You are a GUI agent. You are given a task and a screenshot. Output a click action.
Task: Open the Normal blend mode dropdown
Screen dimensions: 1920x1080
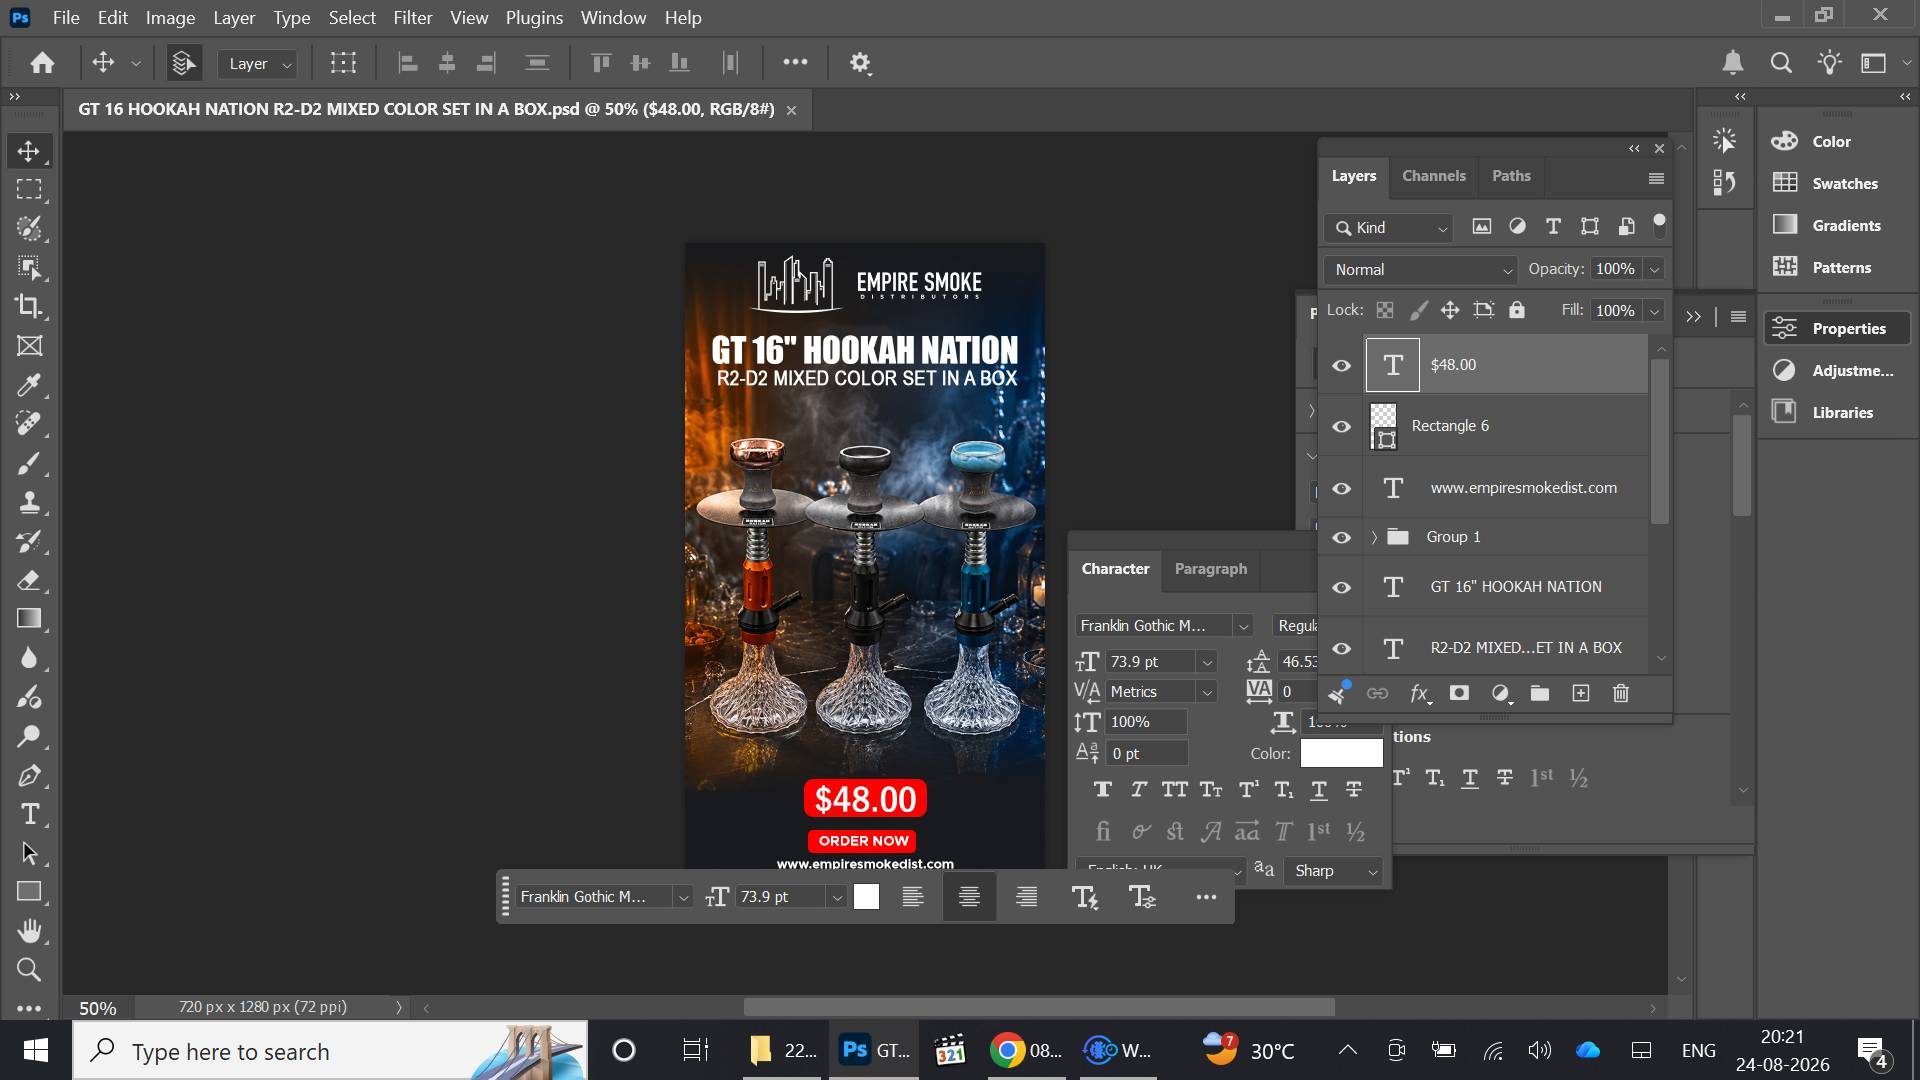(1420, 270)
